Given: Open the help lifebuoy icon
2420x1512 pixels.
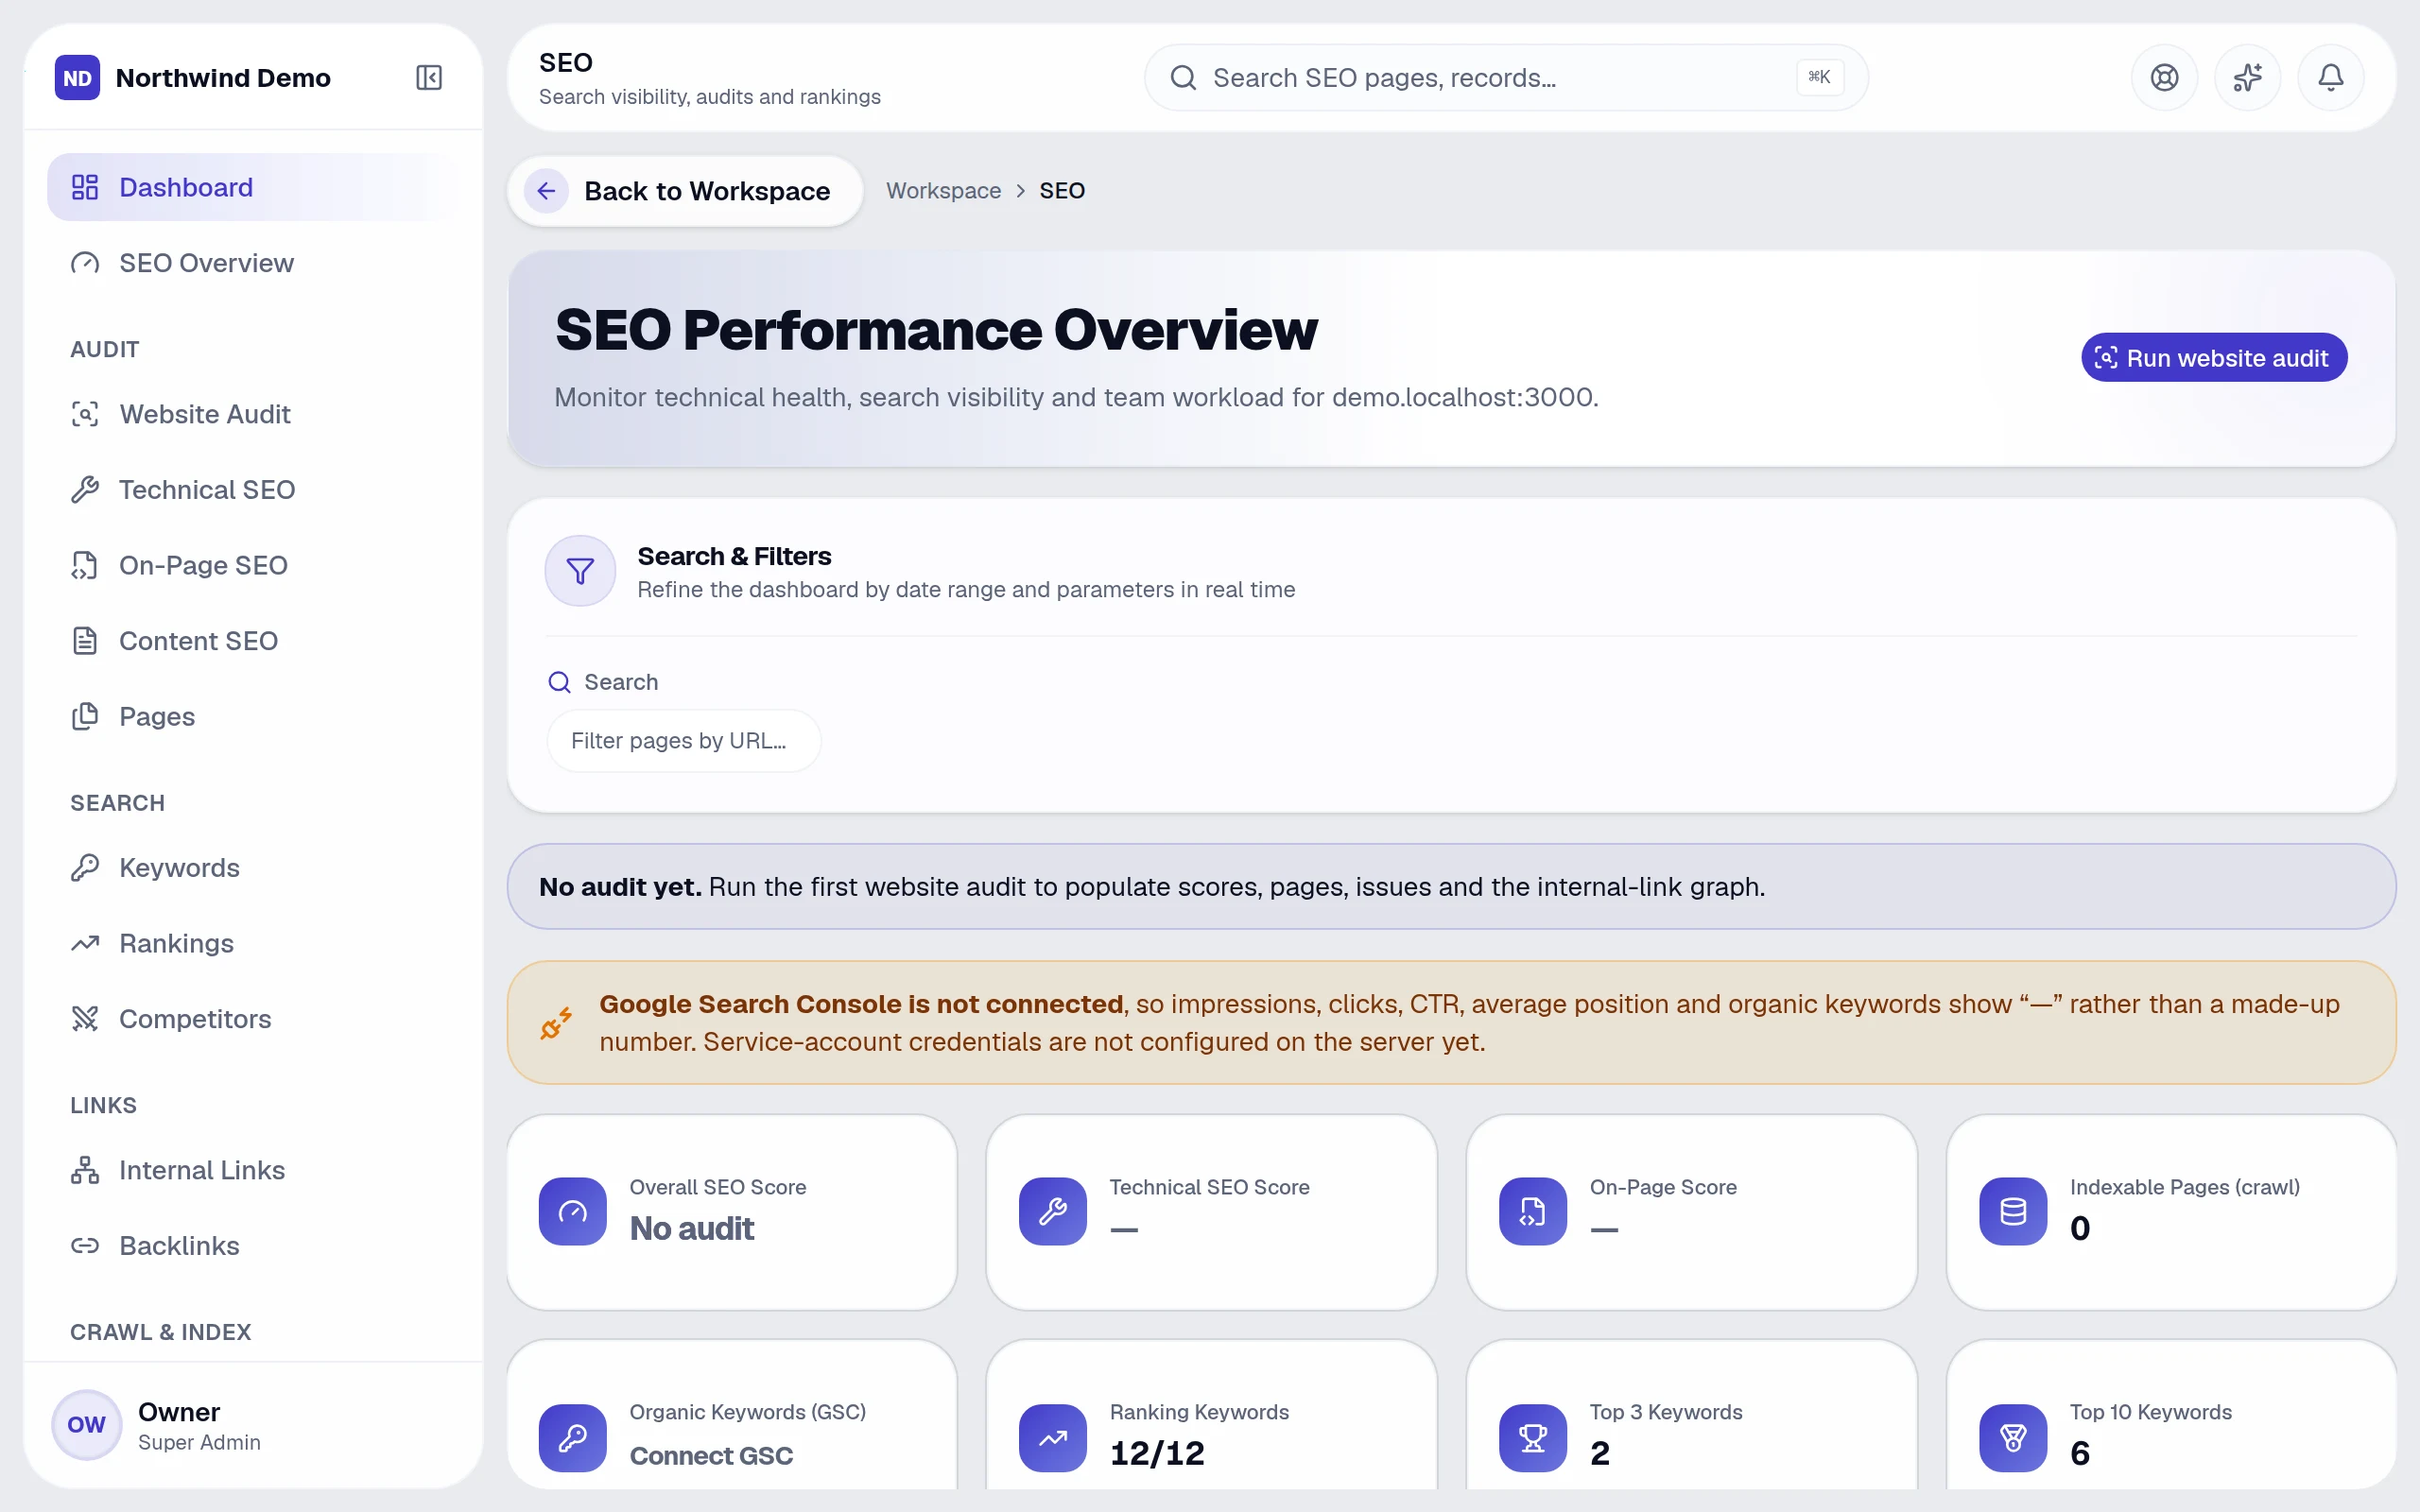Looking at the screenshot, I should pos(2164,77).
